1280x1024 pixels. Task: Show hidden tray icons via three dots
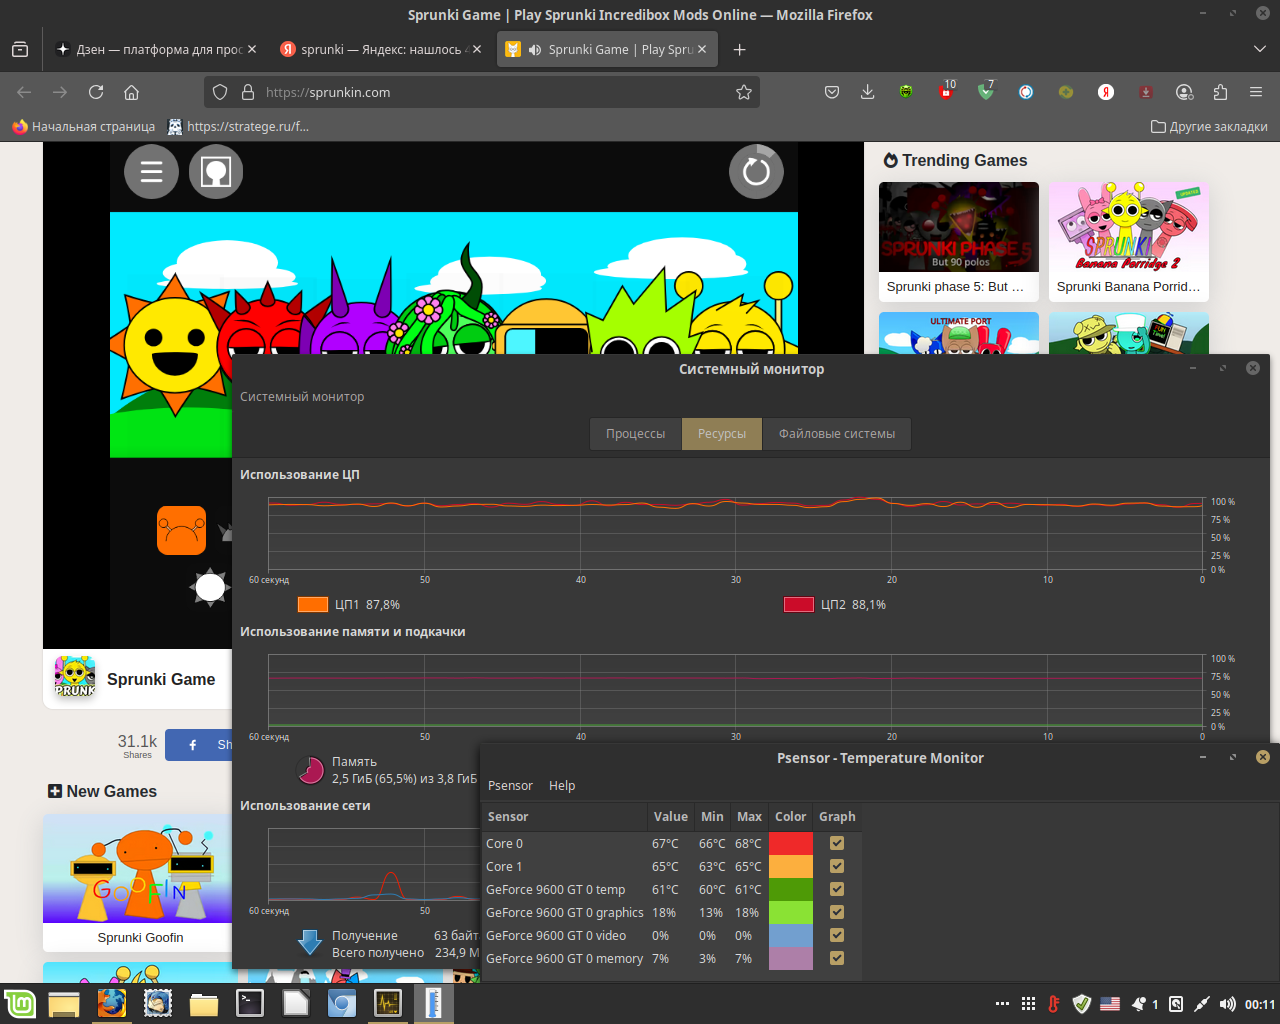click(1002, 1004)
